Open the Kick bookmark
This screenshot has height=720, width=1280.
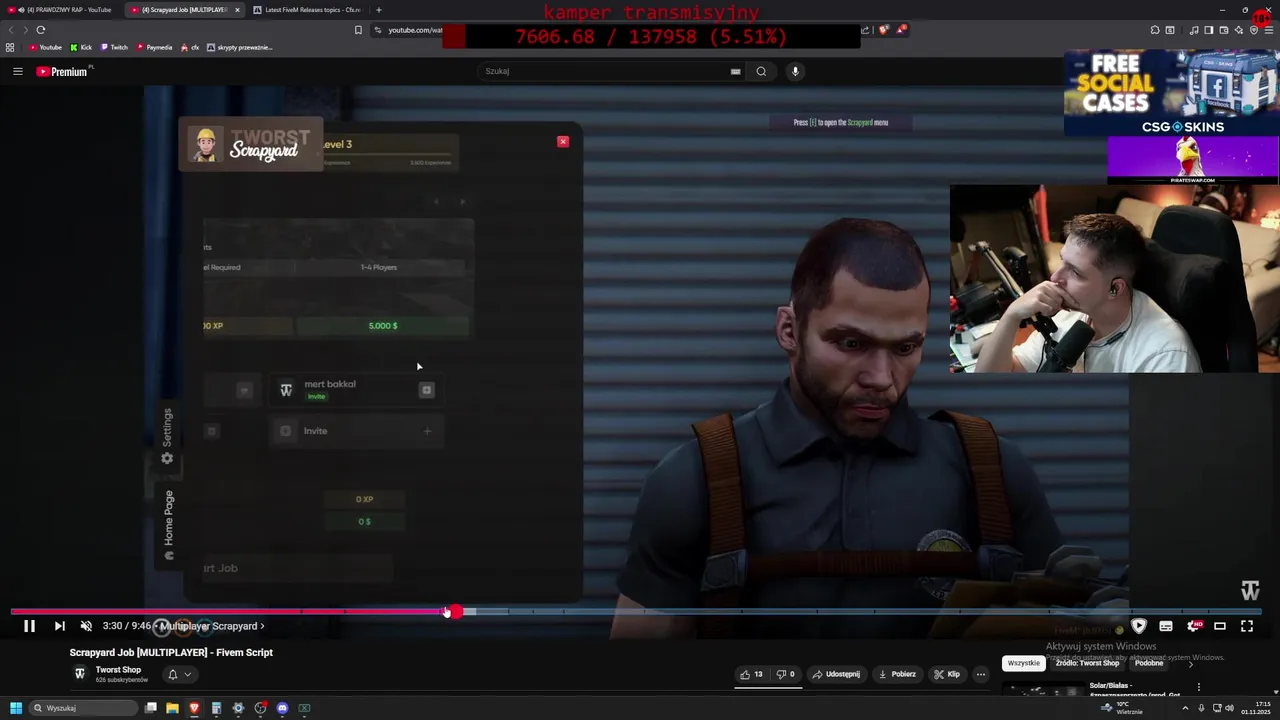pos(81,47)
